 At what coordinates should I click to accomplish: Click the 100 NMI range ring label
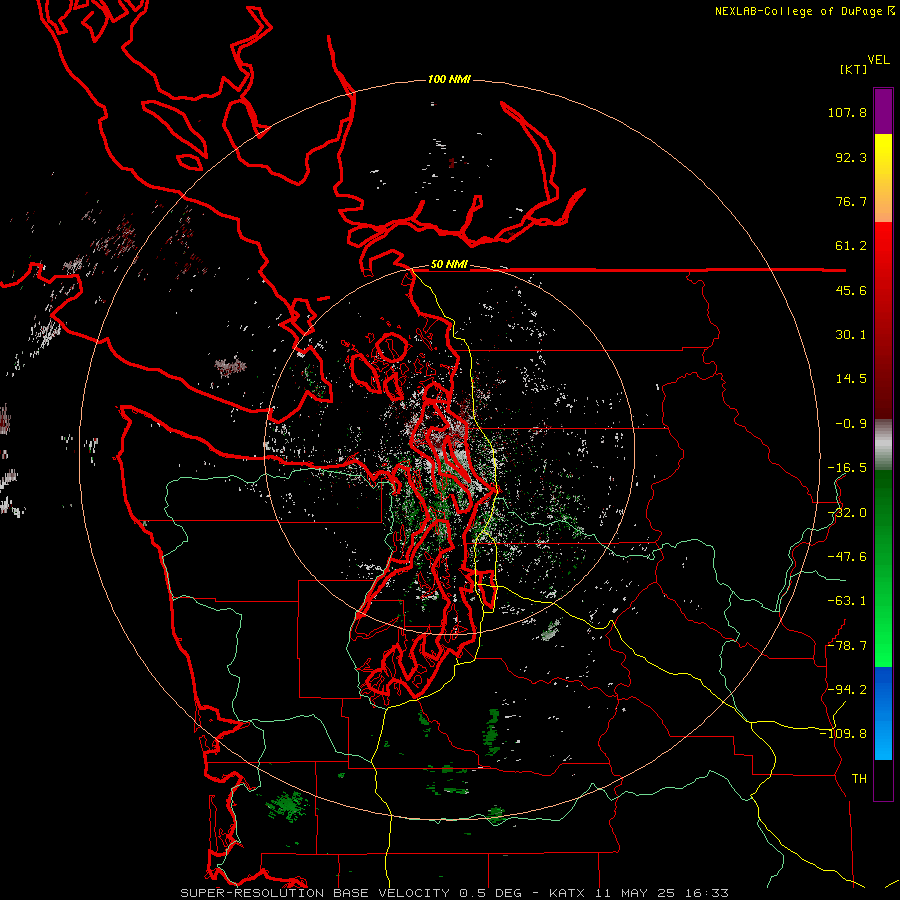pos(449,79)
